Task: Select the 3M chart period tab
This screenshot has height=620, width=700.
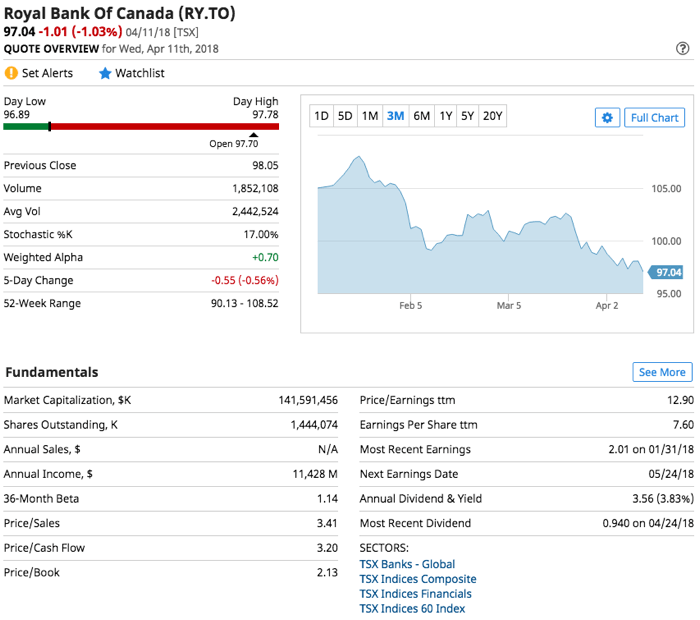Action: coord(396,116)
